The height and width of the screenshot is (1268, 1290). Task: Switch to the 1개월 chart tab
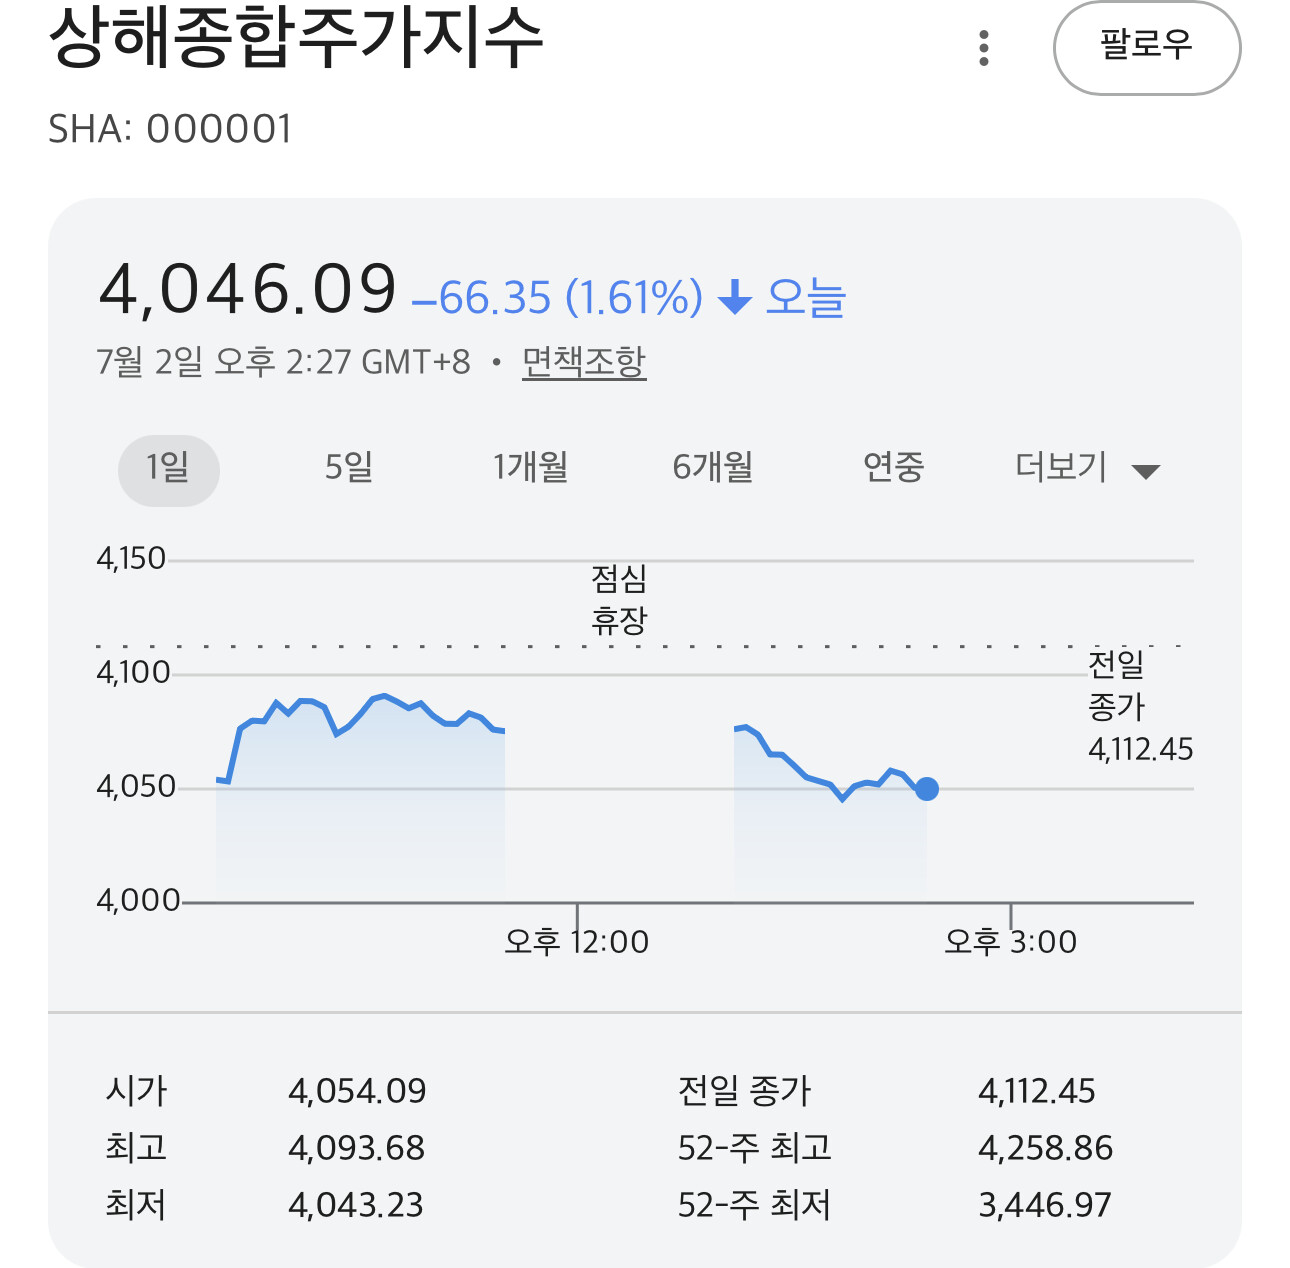(530, 467)
